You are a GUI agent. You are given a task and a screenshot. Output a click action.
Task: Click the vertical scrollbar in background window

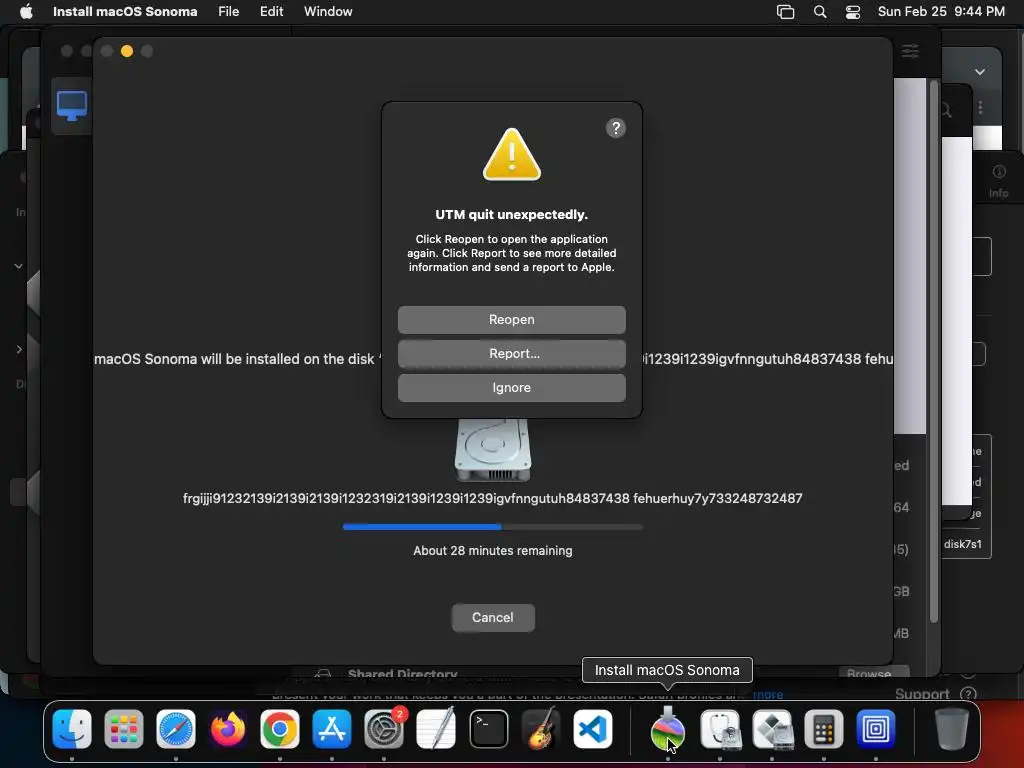coord(934,350)
